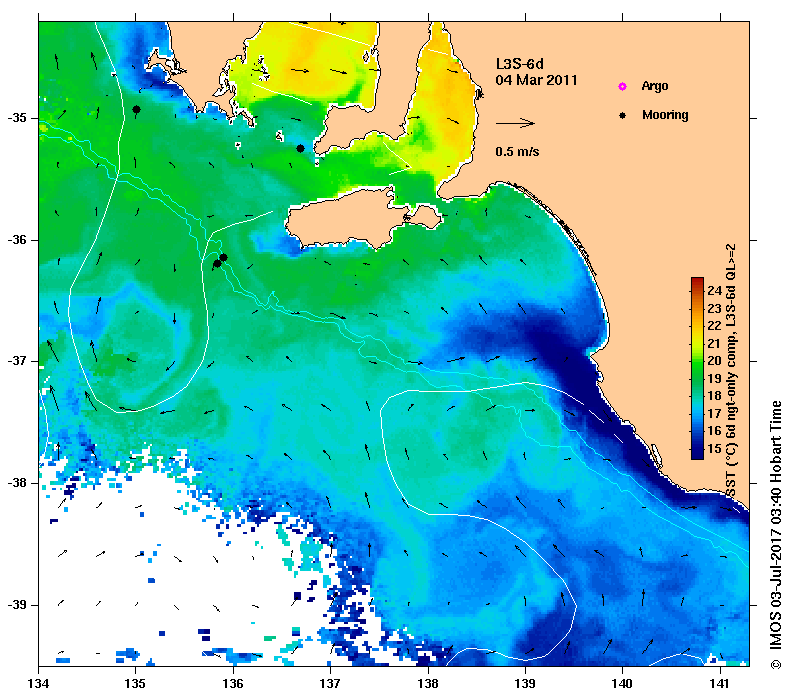Click the longitude label '135'
The width and height of the screenshot is (791, 700).
click(135, 683)
